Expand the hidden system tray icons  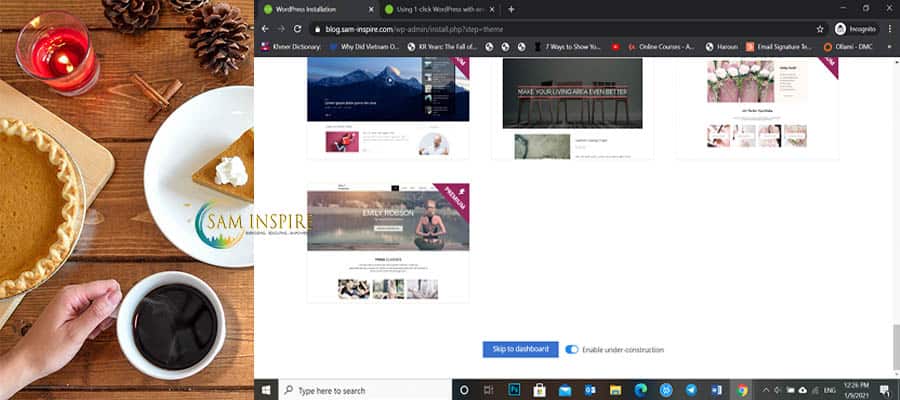tap(765, 390)
